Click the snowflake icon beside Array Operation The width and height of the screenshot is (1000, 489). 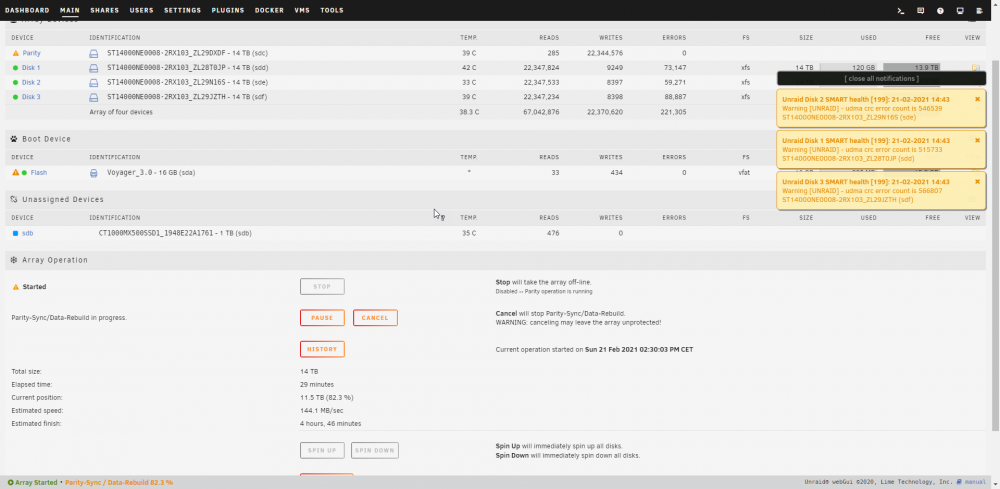tap(14, 260)
